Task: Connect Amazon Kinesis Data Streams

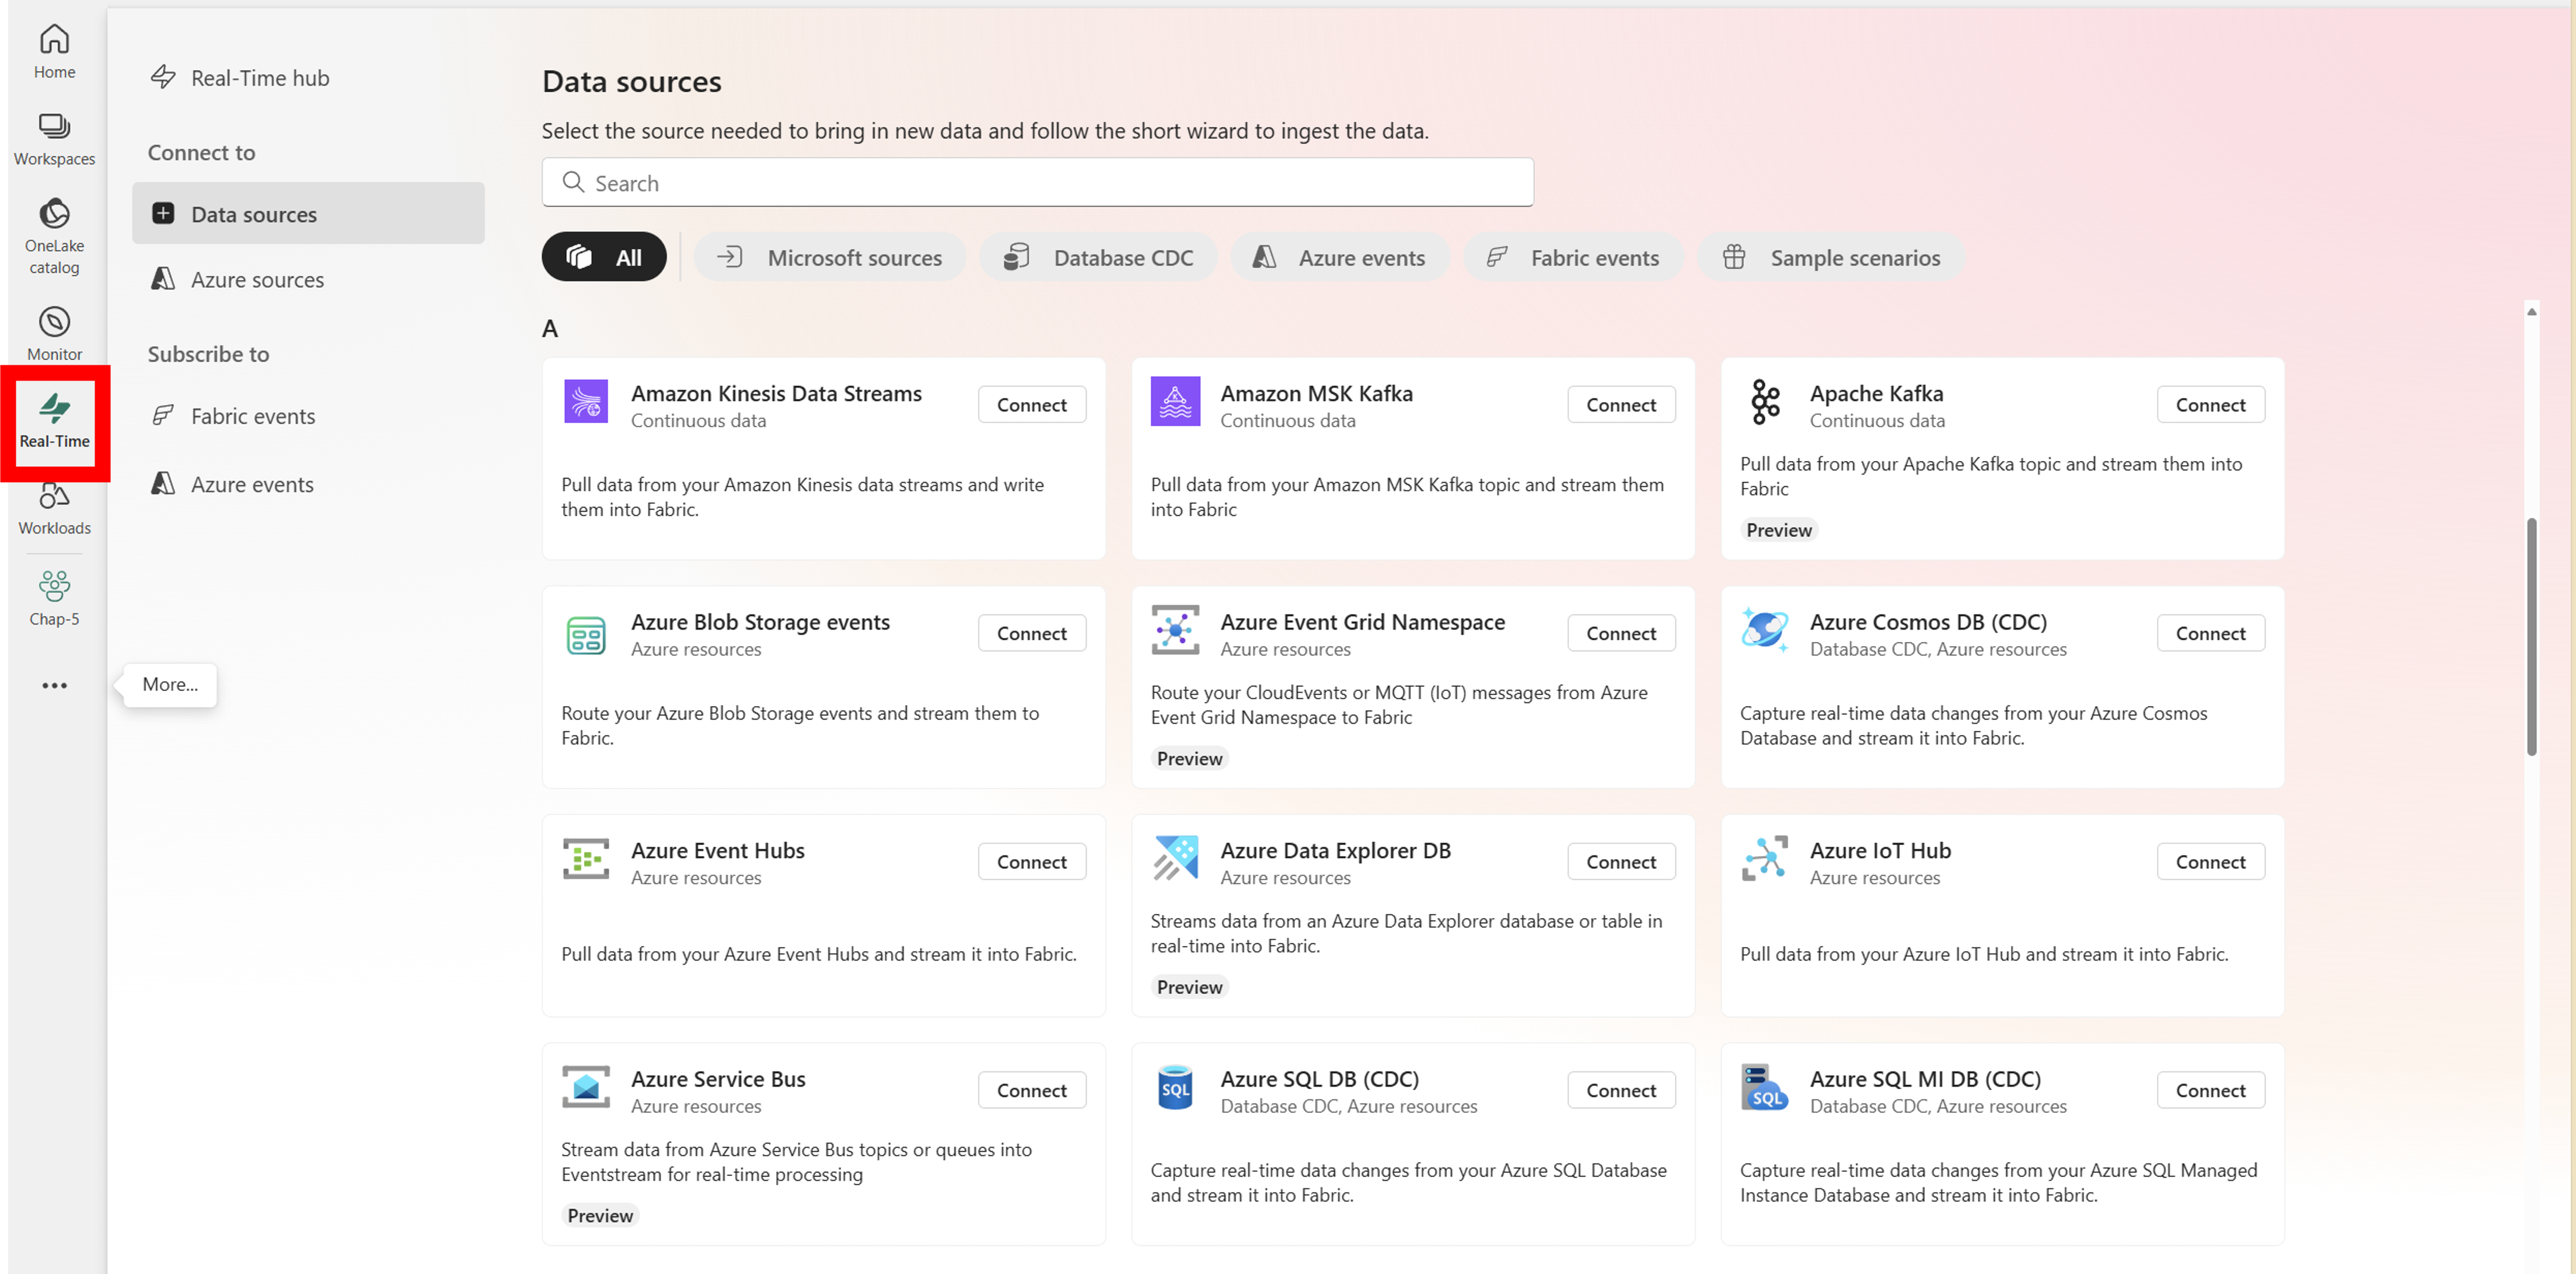Action: tap(1031, 404)
